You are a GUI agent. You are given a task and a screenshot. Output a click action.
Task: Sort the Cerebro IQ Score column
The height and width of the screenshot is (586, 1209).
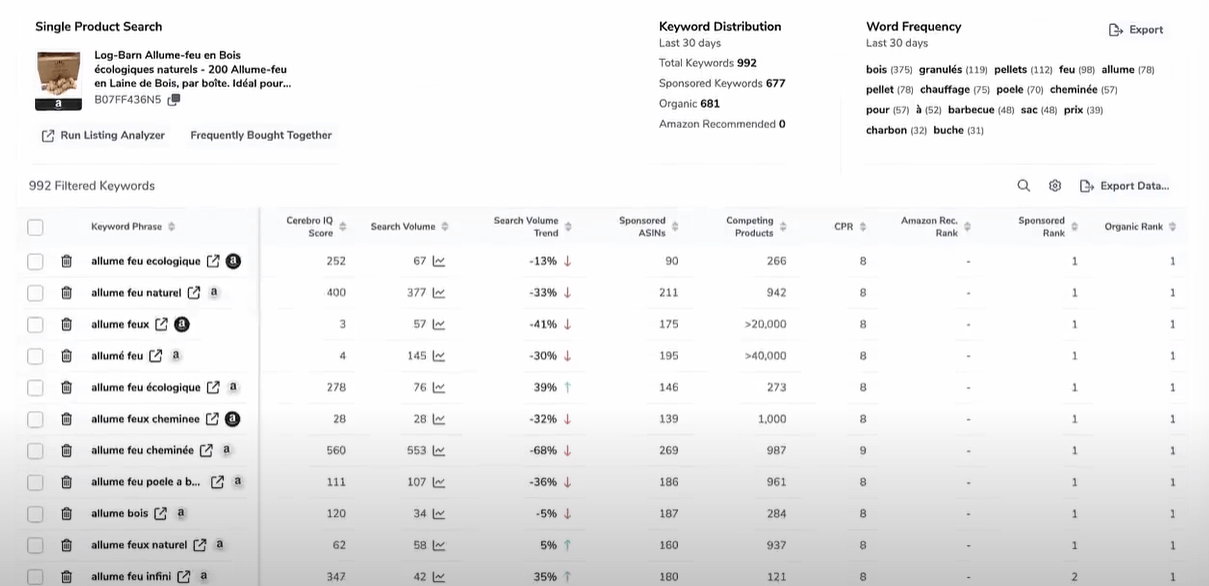[x=343, y=227]
